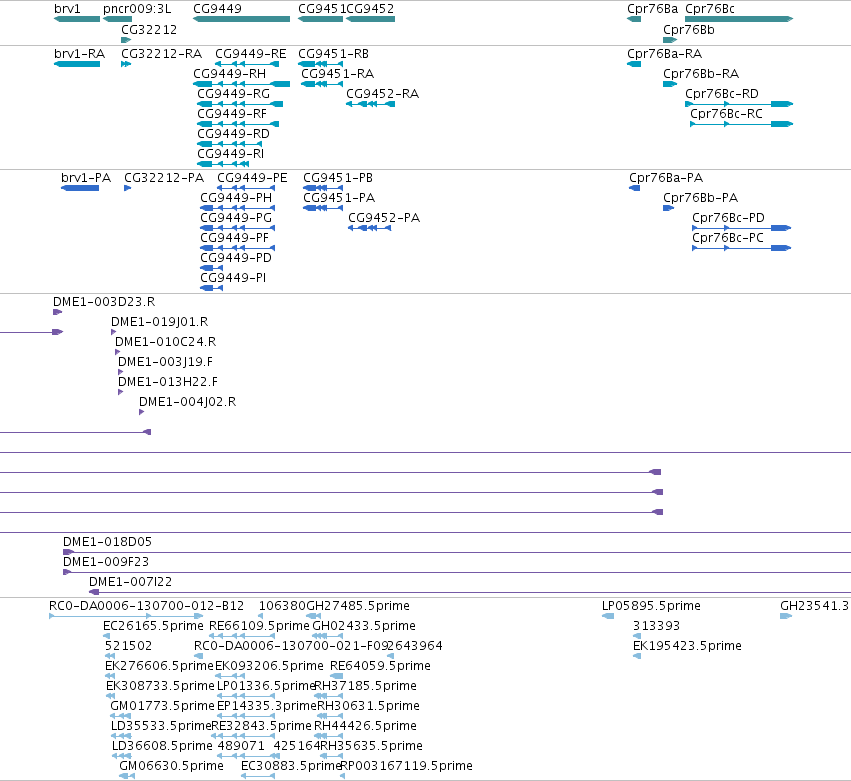Open EST GH27485.5prime

(x=358, y=606)
